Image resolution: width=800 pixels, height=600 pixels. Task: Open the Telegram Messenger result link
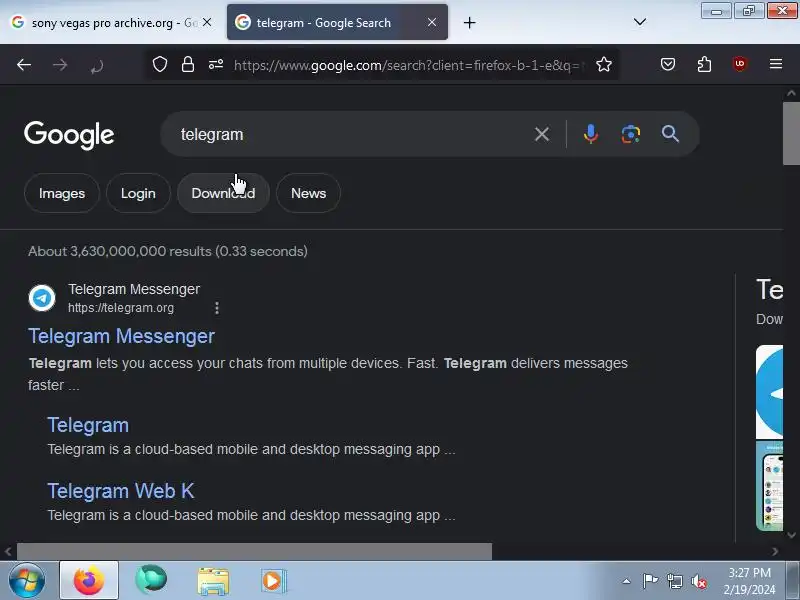[121, 336]
